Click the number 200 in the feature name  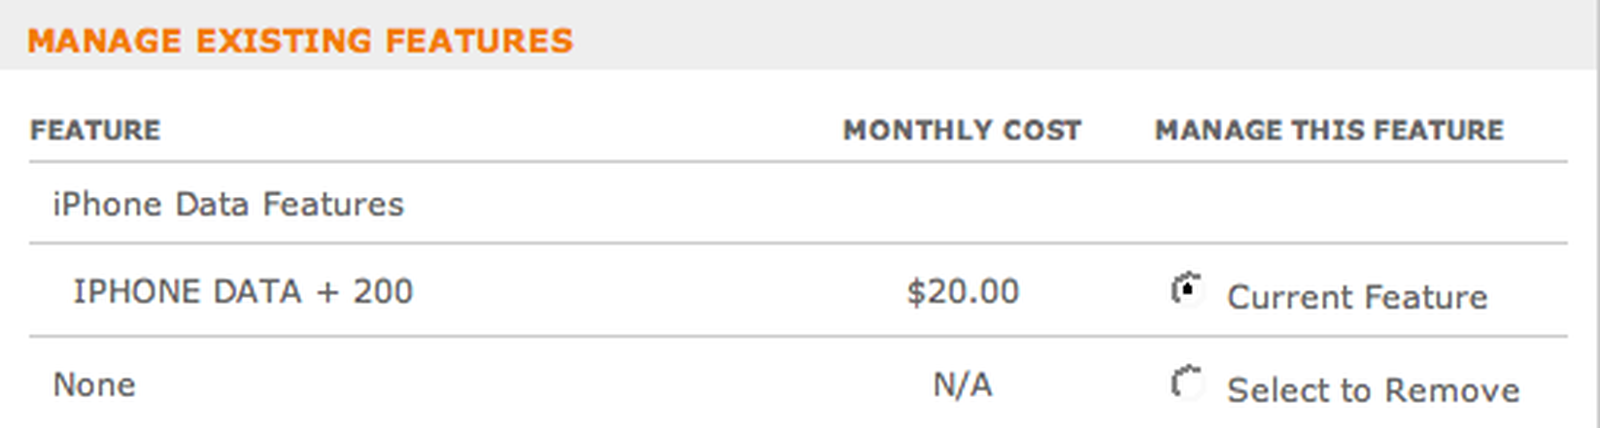pyautogui.click(x=382, y=291)
